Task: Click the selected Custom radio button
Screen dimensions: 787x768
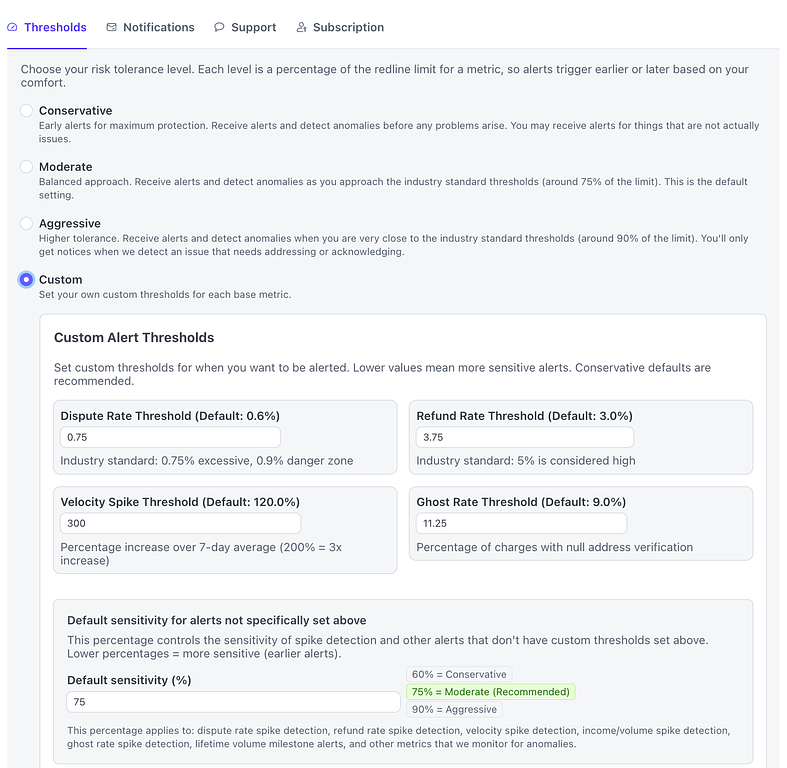Action: [26, 280]
